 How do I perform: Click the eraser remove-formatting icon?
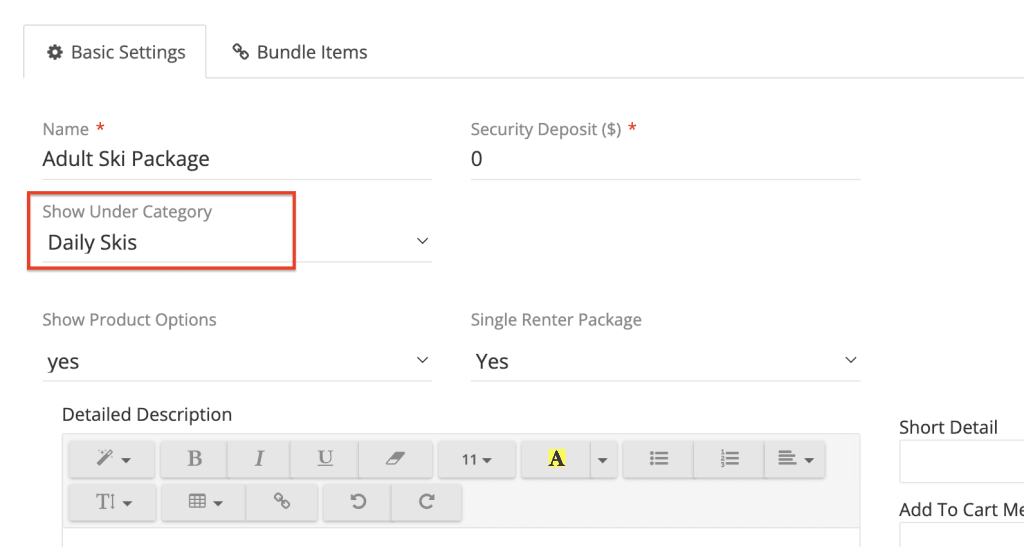[x=395, y=459]
